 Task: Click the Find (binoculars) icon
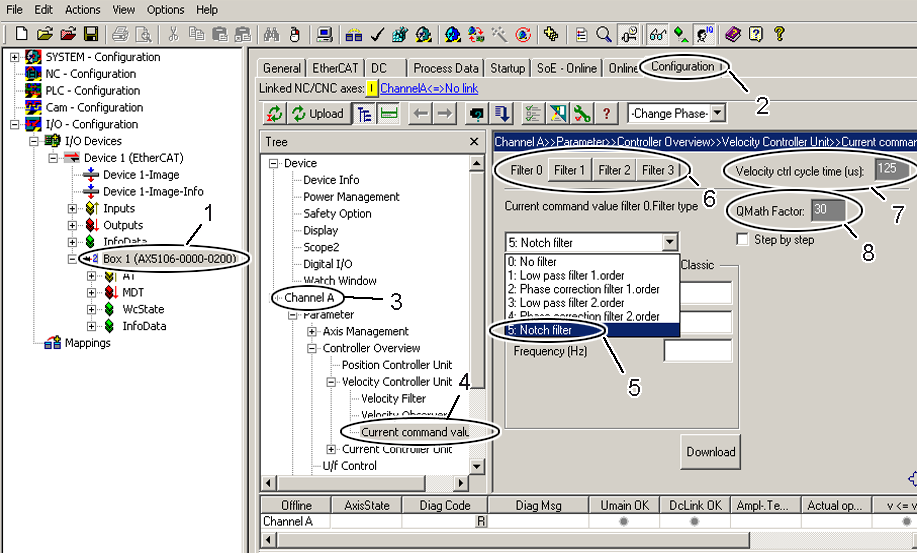pyautogui.click(x=271, y=34)
